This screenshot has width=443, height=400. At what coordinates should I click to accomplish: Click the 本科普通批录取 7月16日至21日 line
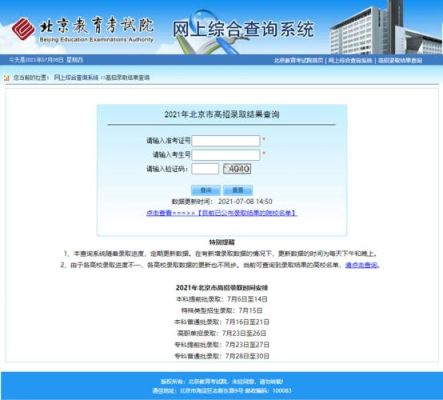click(222, 322)
